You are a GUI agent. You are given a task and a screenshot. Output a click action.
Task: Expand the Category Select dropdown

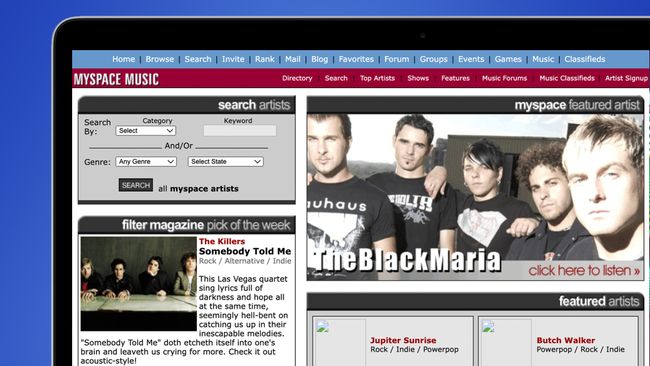[x=146, y=131]
